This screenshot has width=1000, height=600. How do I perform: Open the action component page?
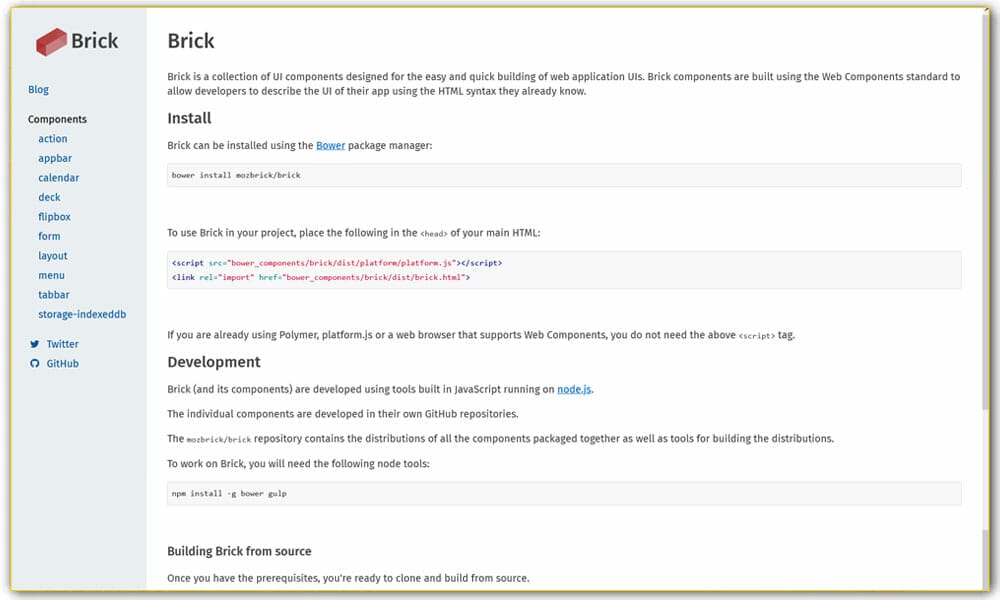point(52,138)
